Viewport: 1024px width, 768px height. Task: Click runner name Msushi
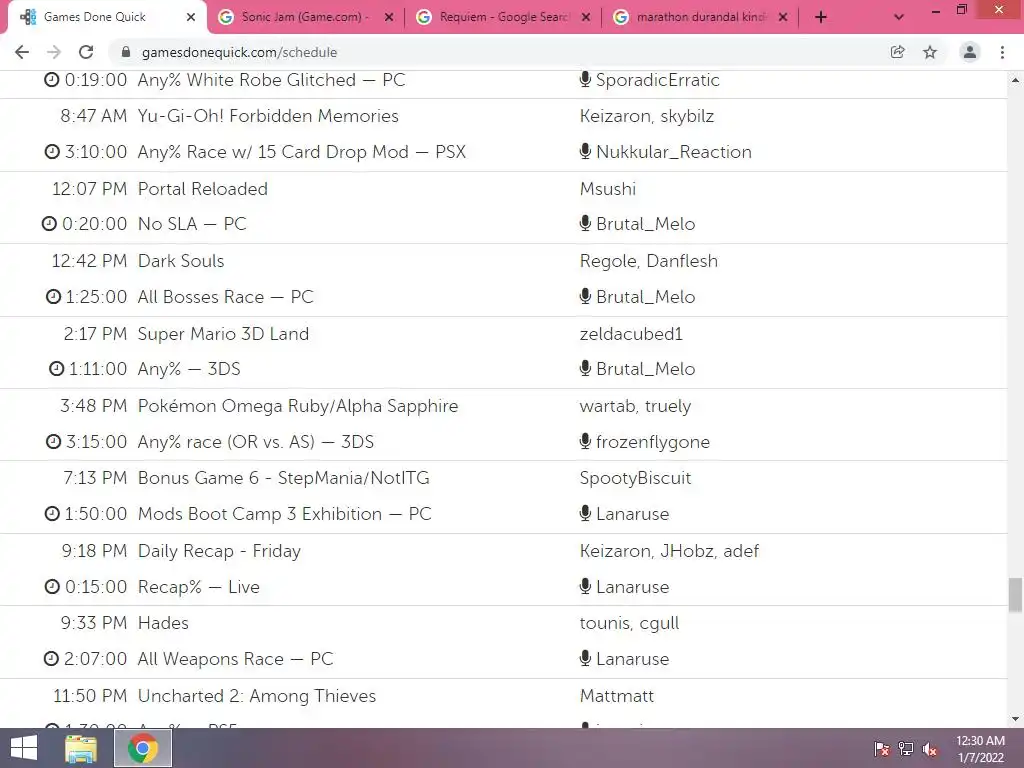(x=607, y=189)
